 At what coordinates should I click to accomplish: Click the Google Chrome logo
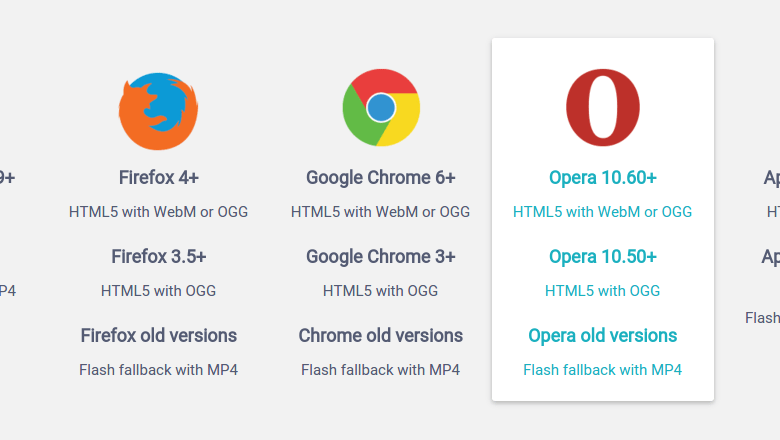click(381, 107)
